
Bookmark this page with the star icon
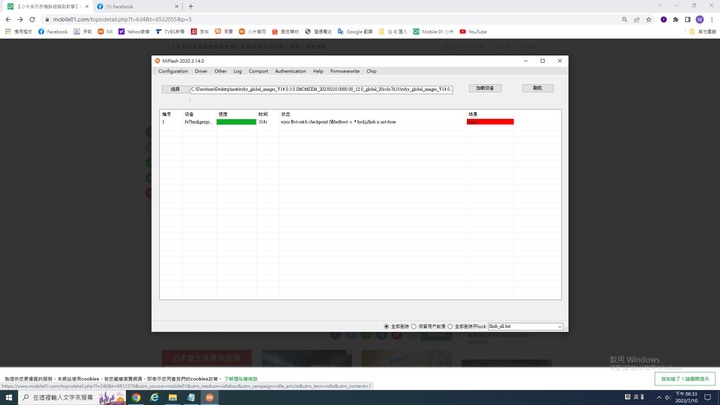648,19
